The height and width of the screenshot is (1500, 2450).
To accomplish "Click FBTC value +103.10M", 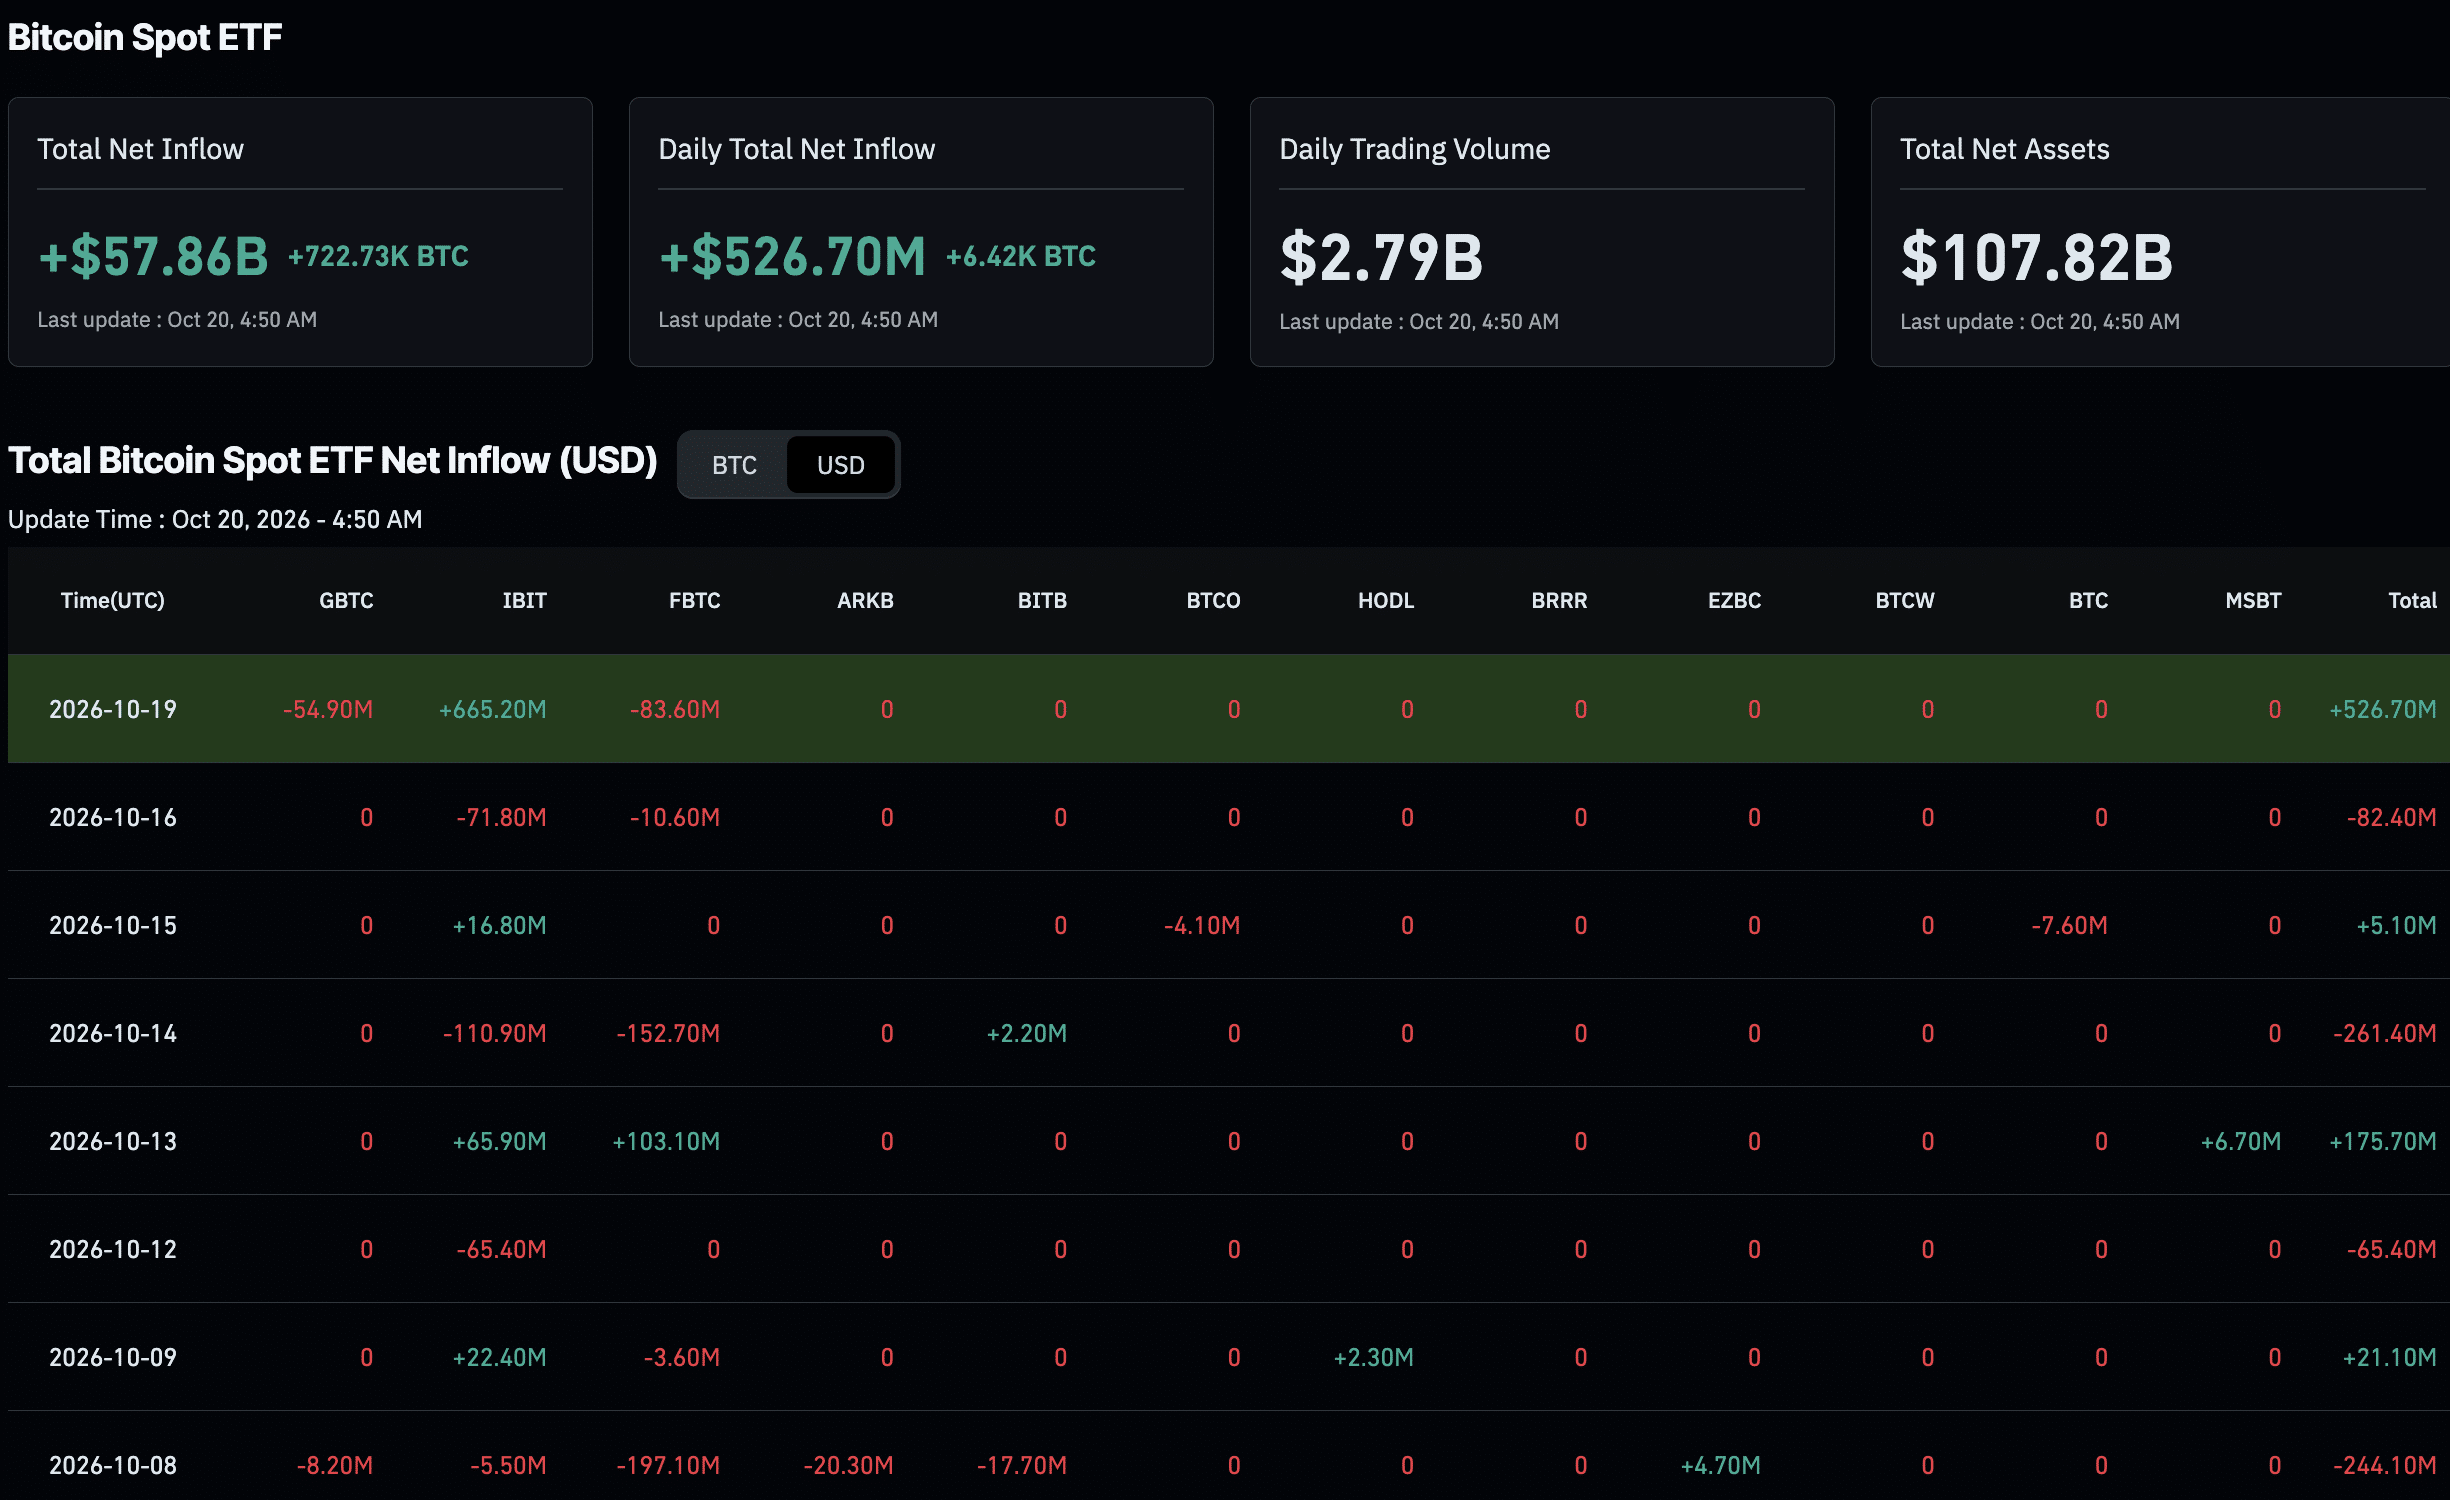I will pos(666,1141).
